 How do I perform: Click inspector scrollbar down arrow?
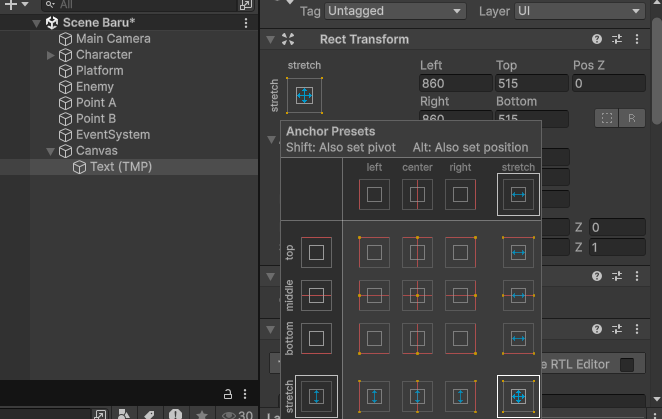pyautogui.click(x=657, y=399)
